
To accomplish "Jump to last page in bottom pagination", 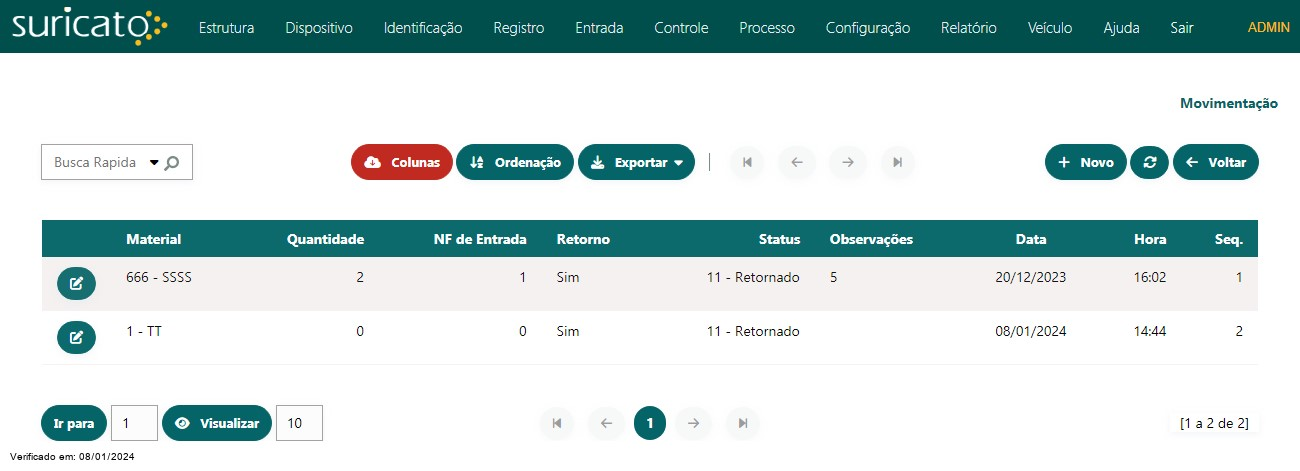I will (x=743, y=424).
